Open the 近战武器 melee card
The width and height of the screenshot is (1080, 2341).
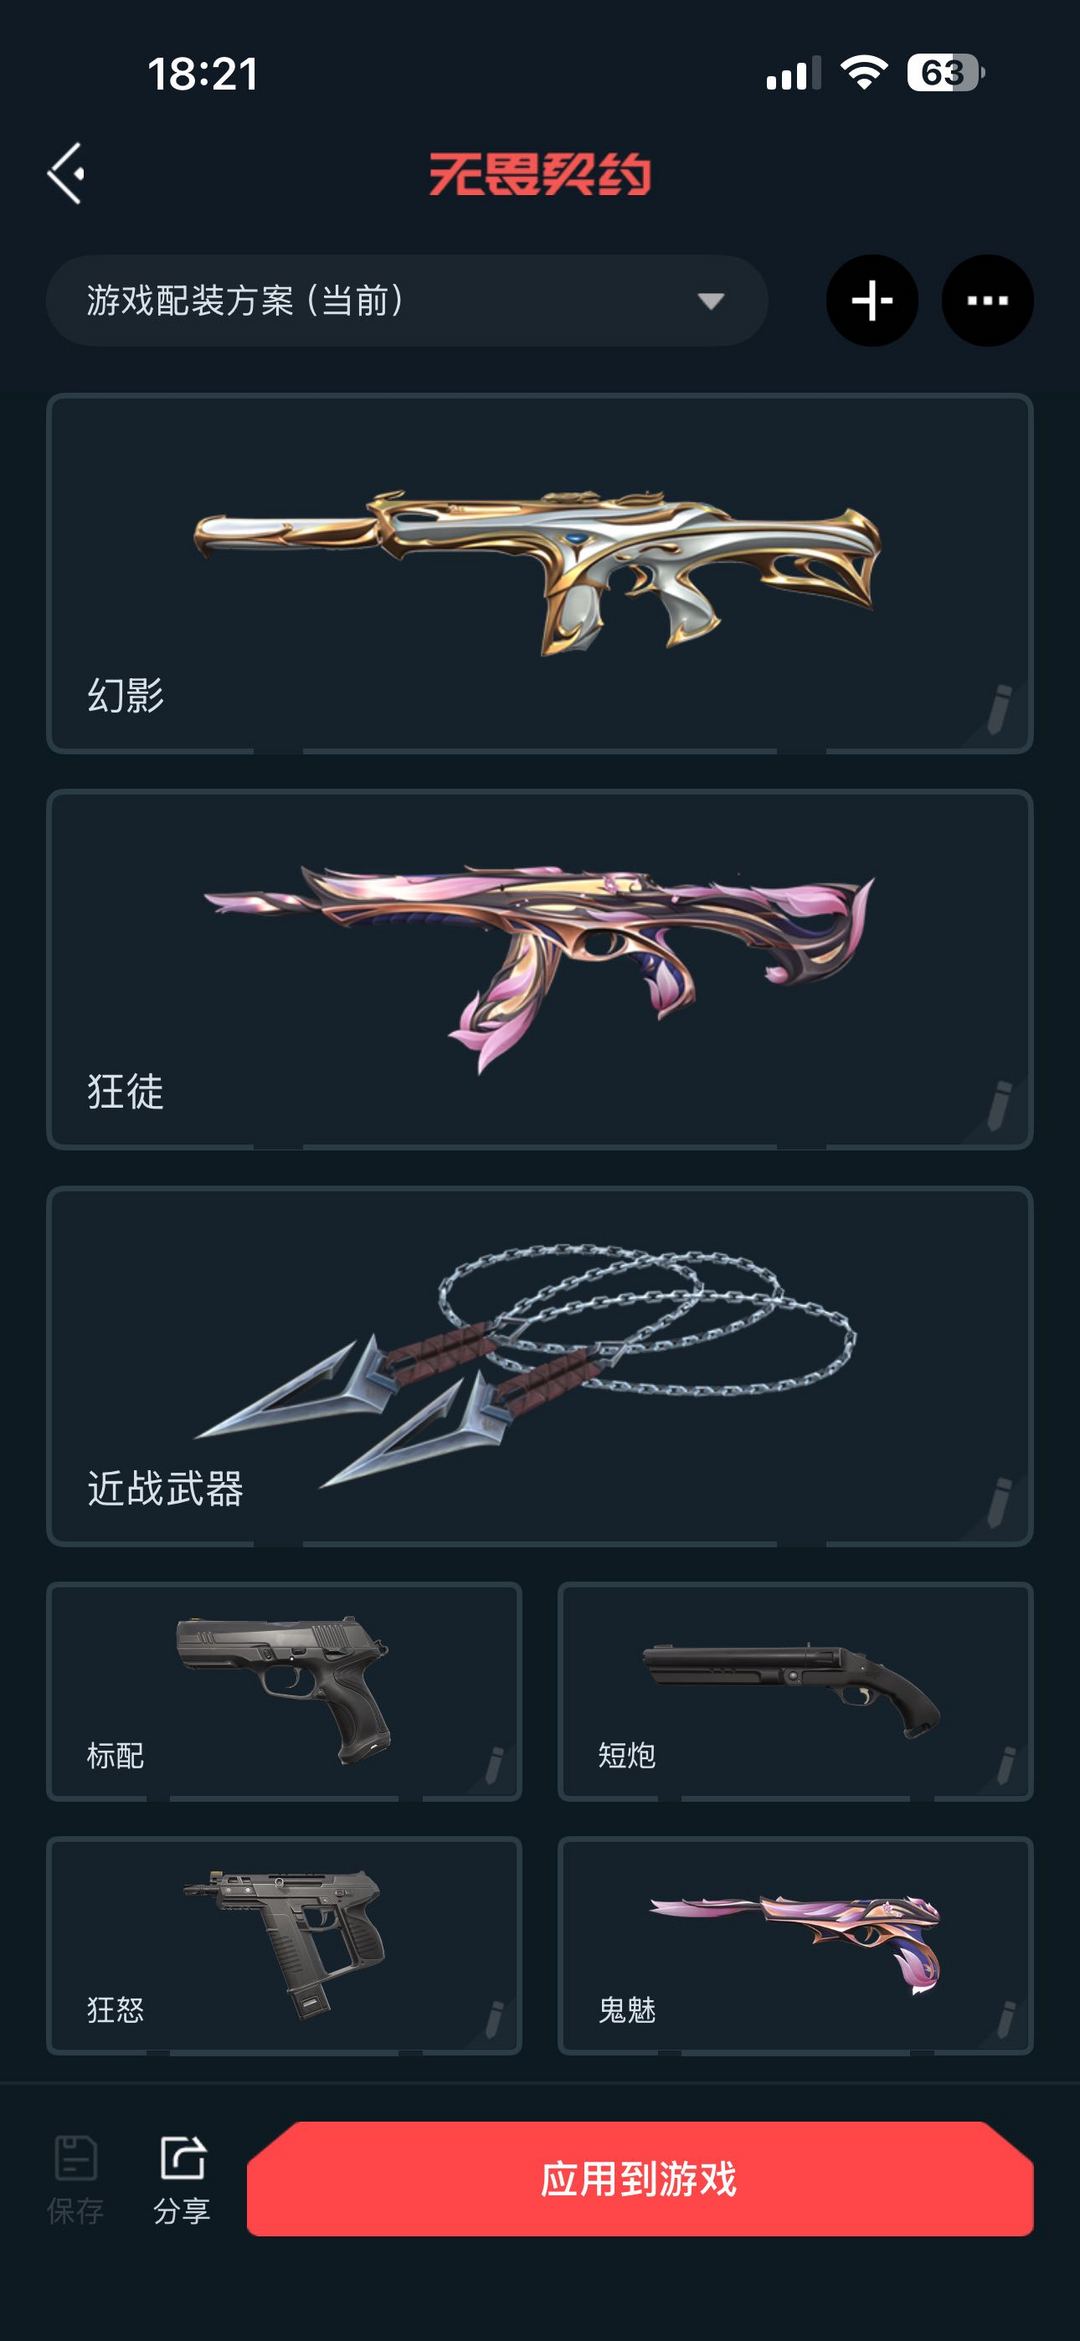point(540,1366)
